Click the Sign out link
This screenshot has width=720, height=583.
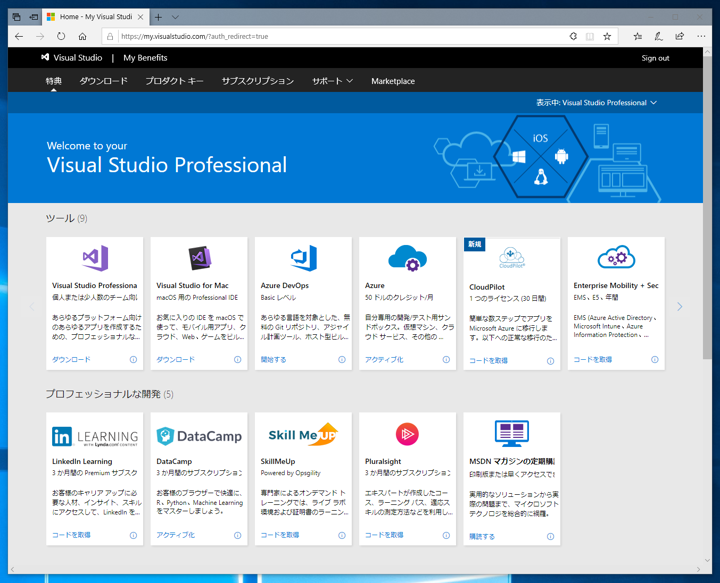pyautogui.click(x=655, y=58)
